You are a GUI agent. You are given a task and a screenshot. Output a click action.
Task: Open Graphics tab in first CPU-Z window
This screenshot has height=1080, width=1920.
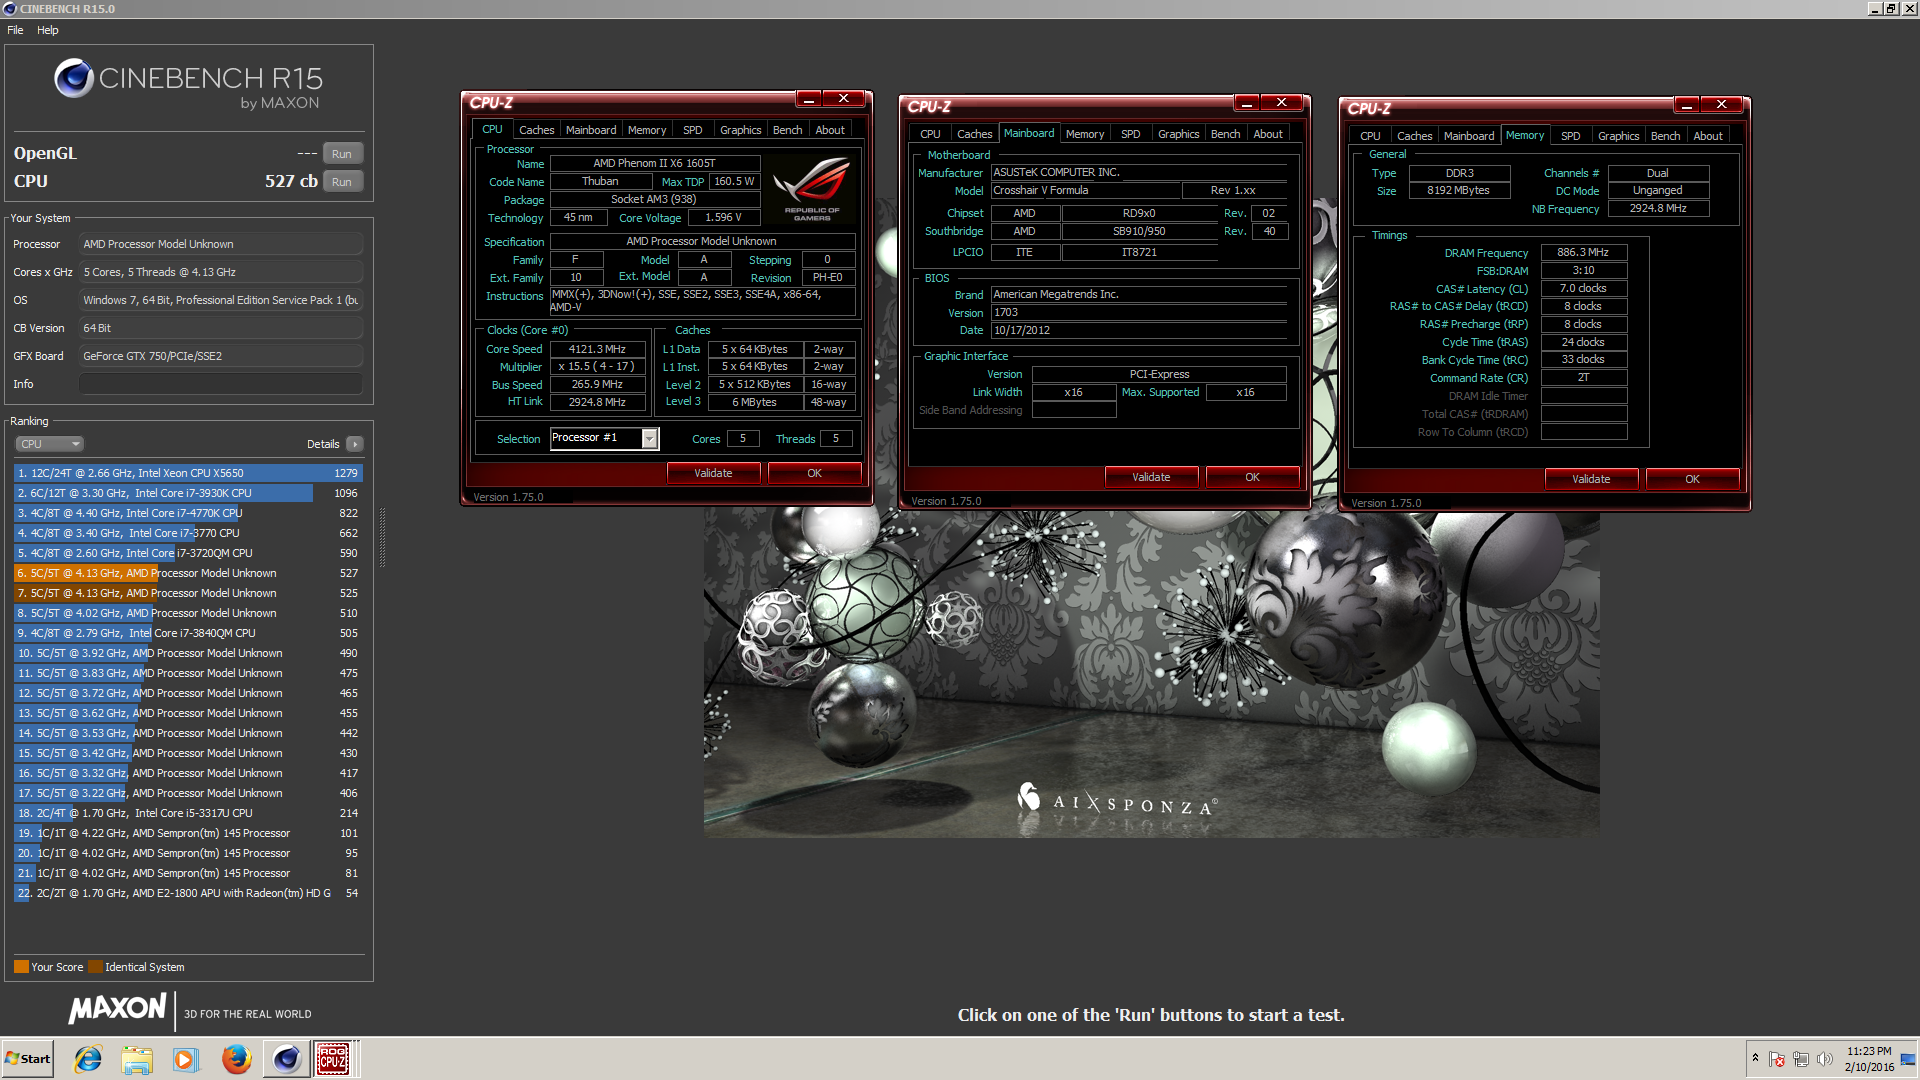point(741,130)
